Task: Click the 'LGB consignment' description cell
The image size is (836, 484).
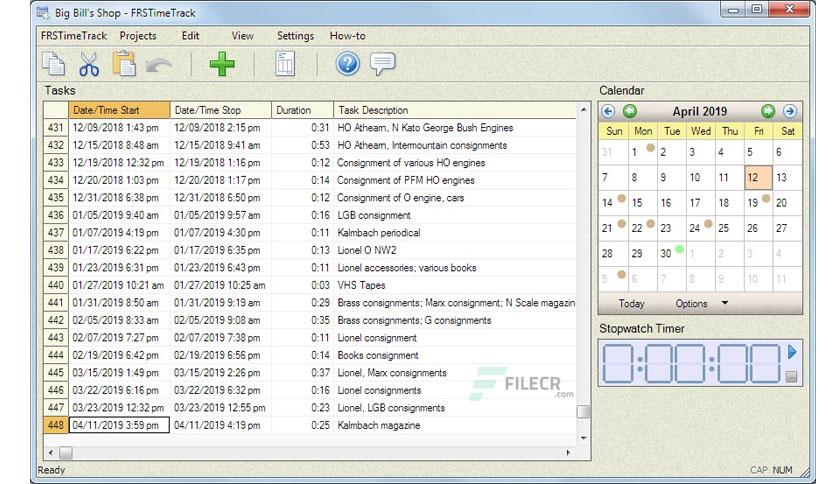Action: coord(455,215)
